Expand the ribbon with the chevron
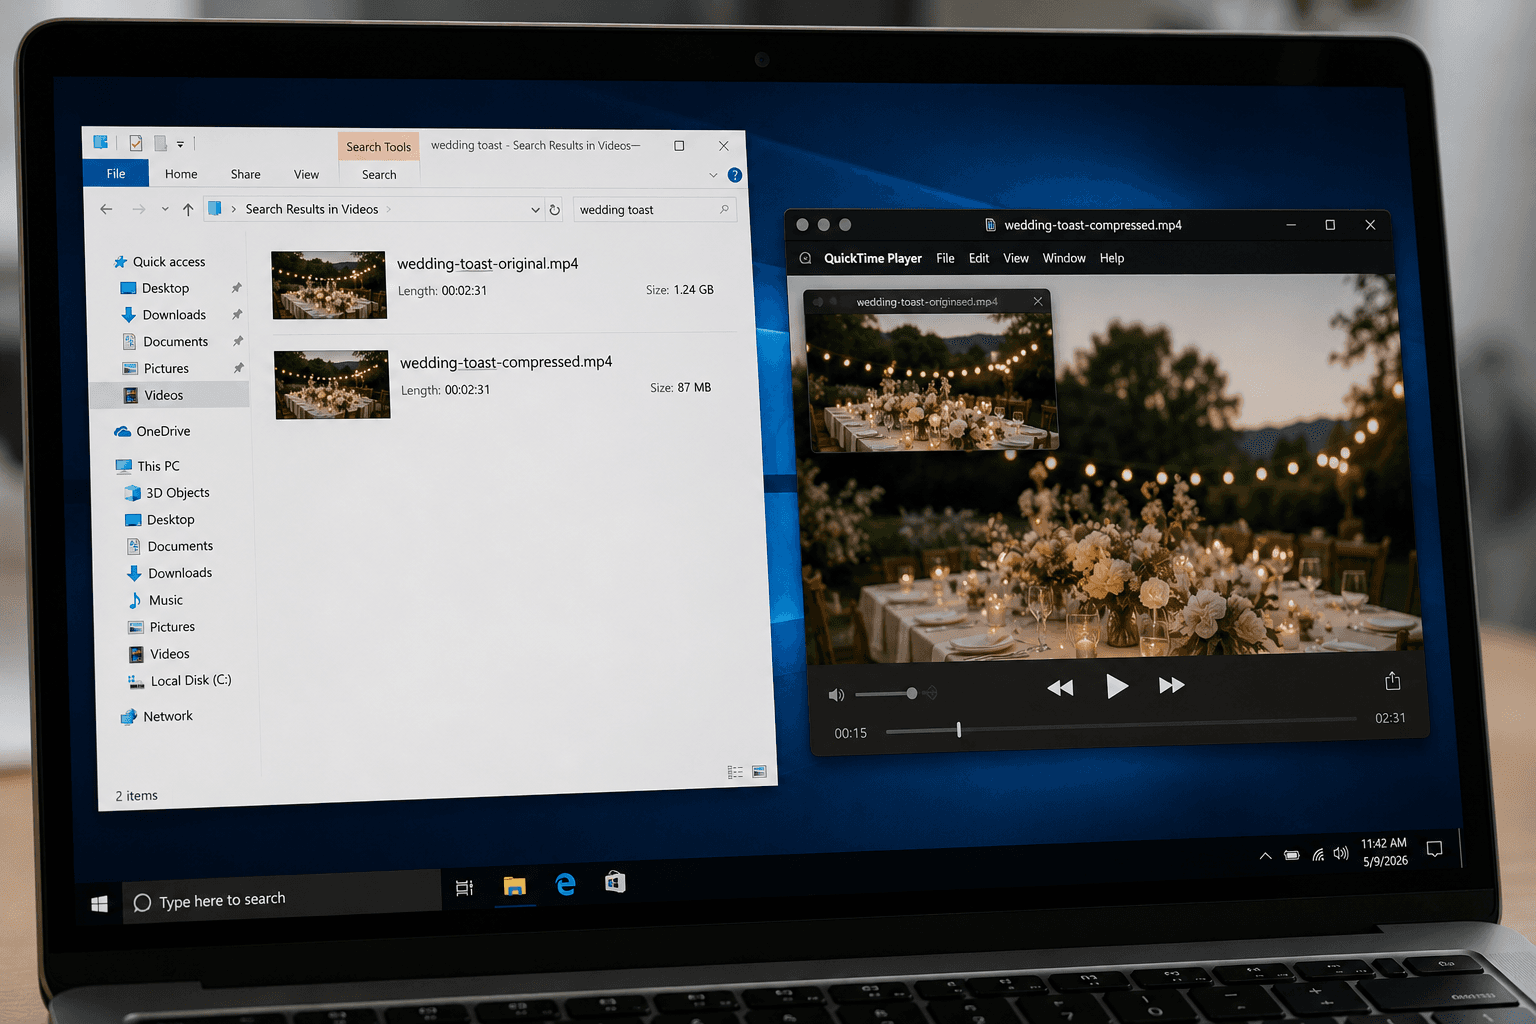1536x1024 pixels. [713, 175]
